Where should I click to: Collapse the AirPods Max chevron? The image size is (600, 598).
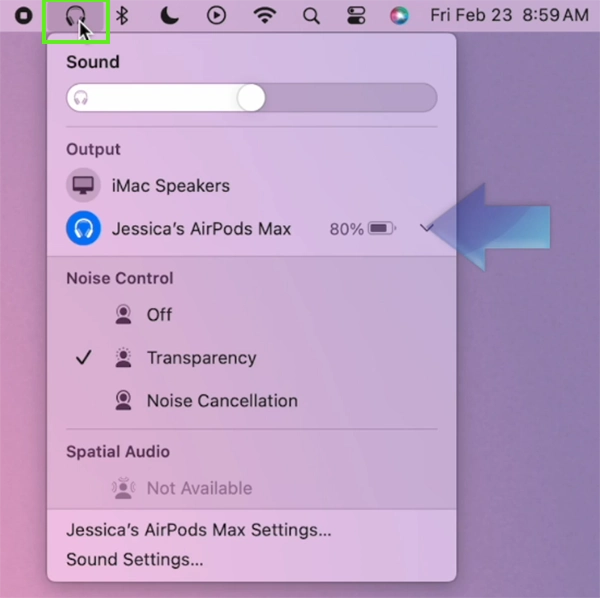click(426, 228)
